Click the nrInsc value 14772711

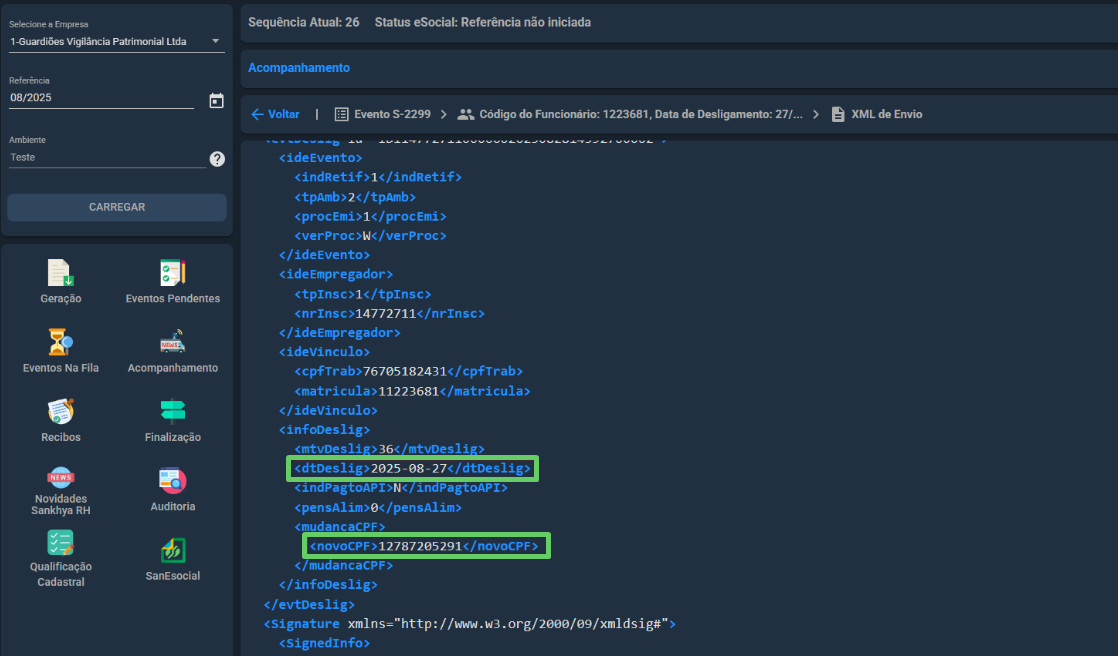pos(386,313)
